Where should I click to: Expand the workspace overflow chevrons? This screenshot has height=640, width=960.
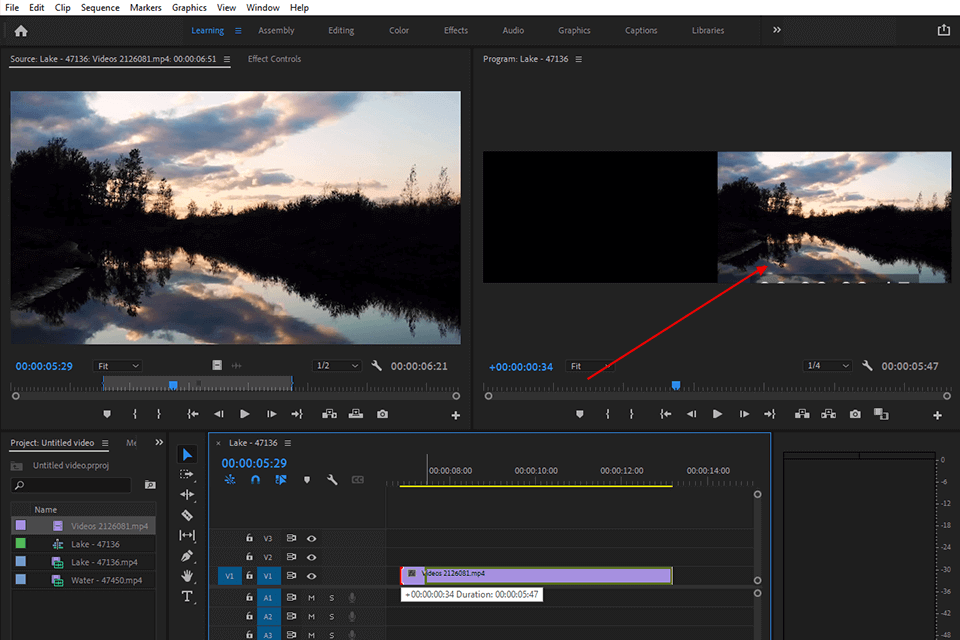[x=777, y=31]
